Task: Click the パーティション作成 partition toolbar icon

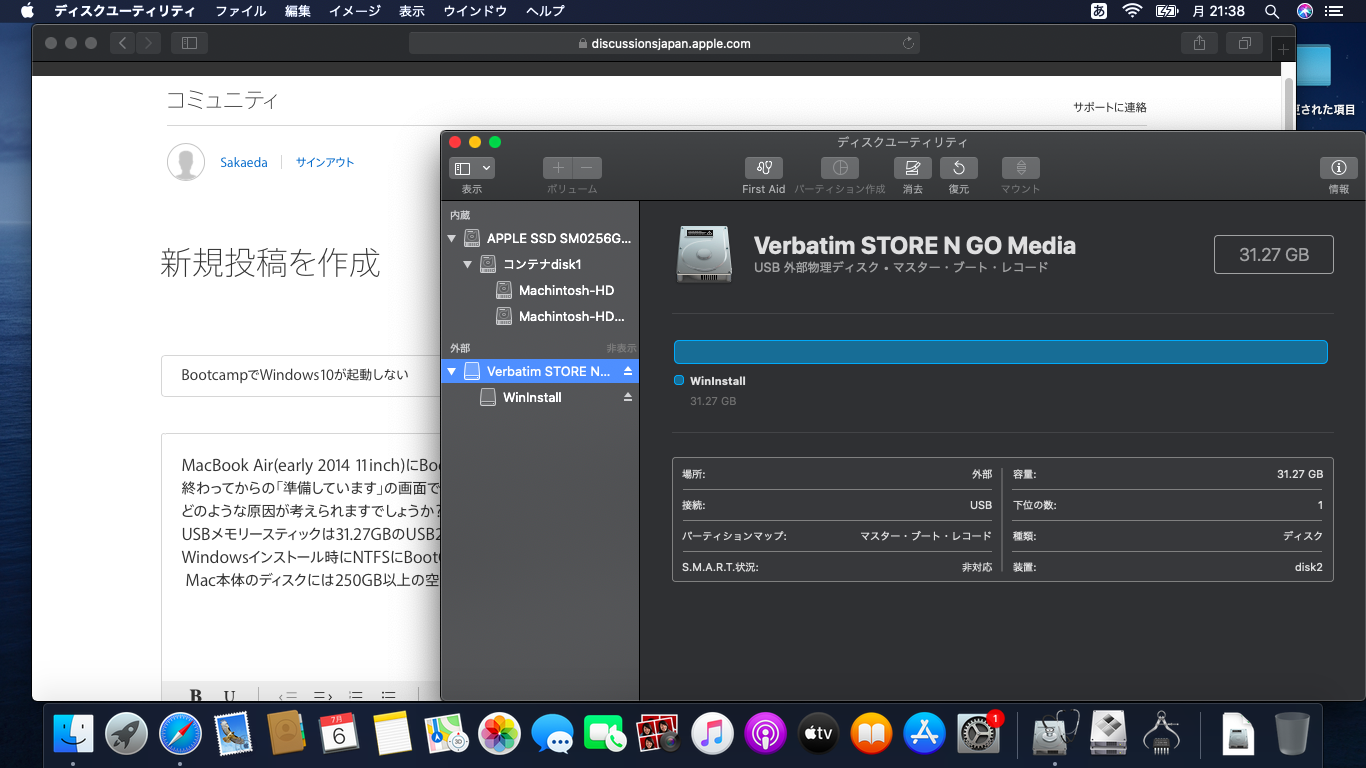Action: (840, 168)
